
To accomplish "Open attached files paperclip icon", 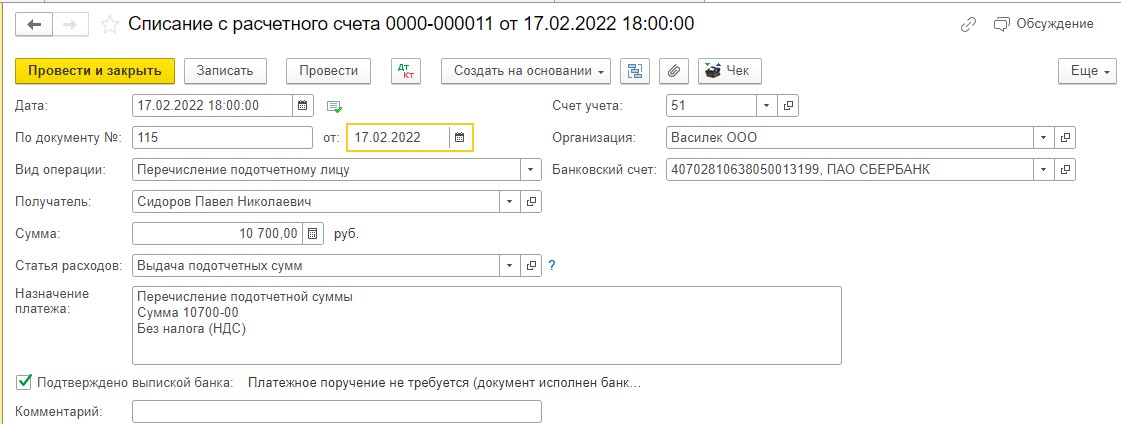I will pyautogui.click(x=673, y=71).
